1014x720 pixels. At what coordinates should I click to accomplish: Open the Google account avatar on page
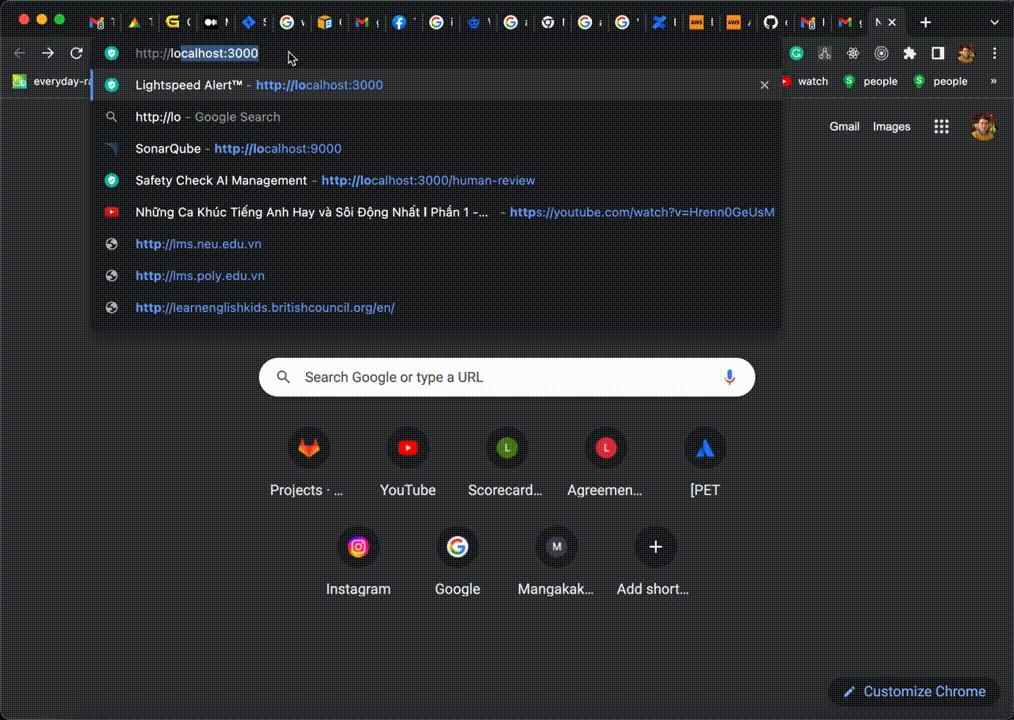[x=984, y=127]
